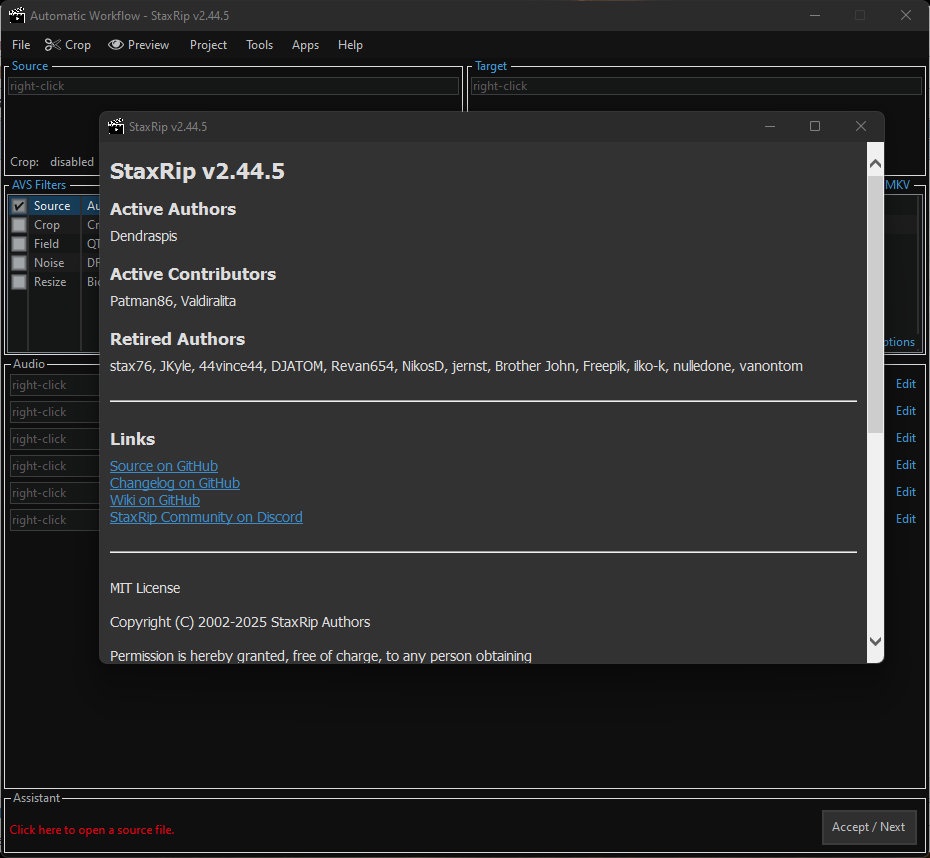Enable the Noise filter checkbox
This screenshot has width=930, height=858.
[19, 263]
